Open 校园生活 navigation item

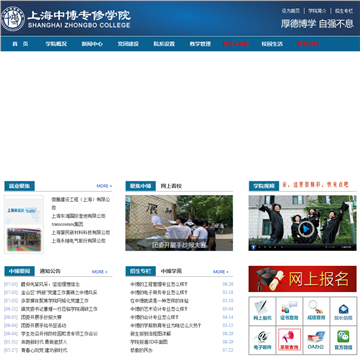click(272, 44)
